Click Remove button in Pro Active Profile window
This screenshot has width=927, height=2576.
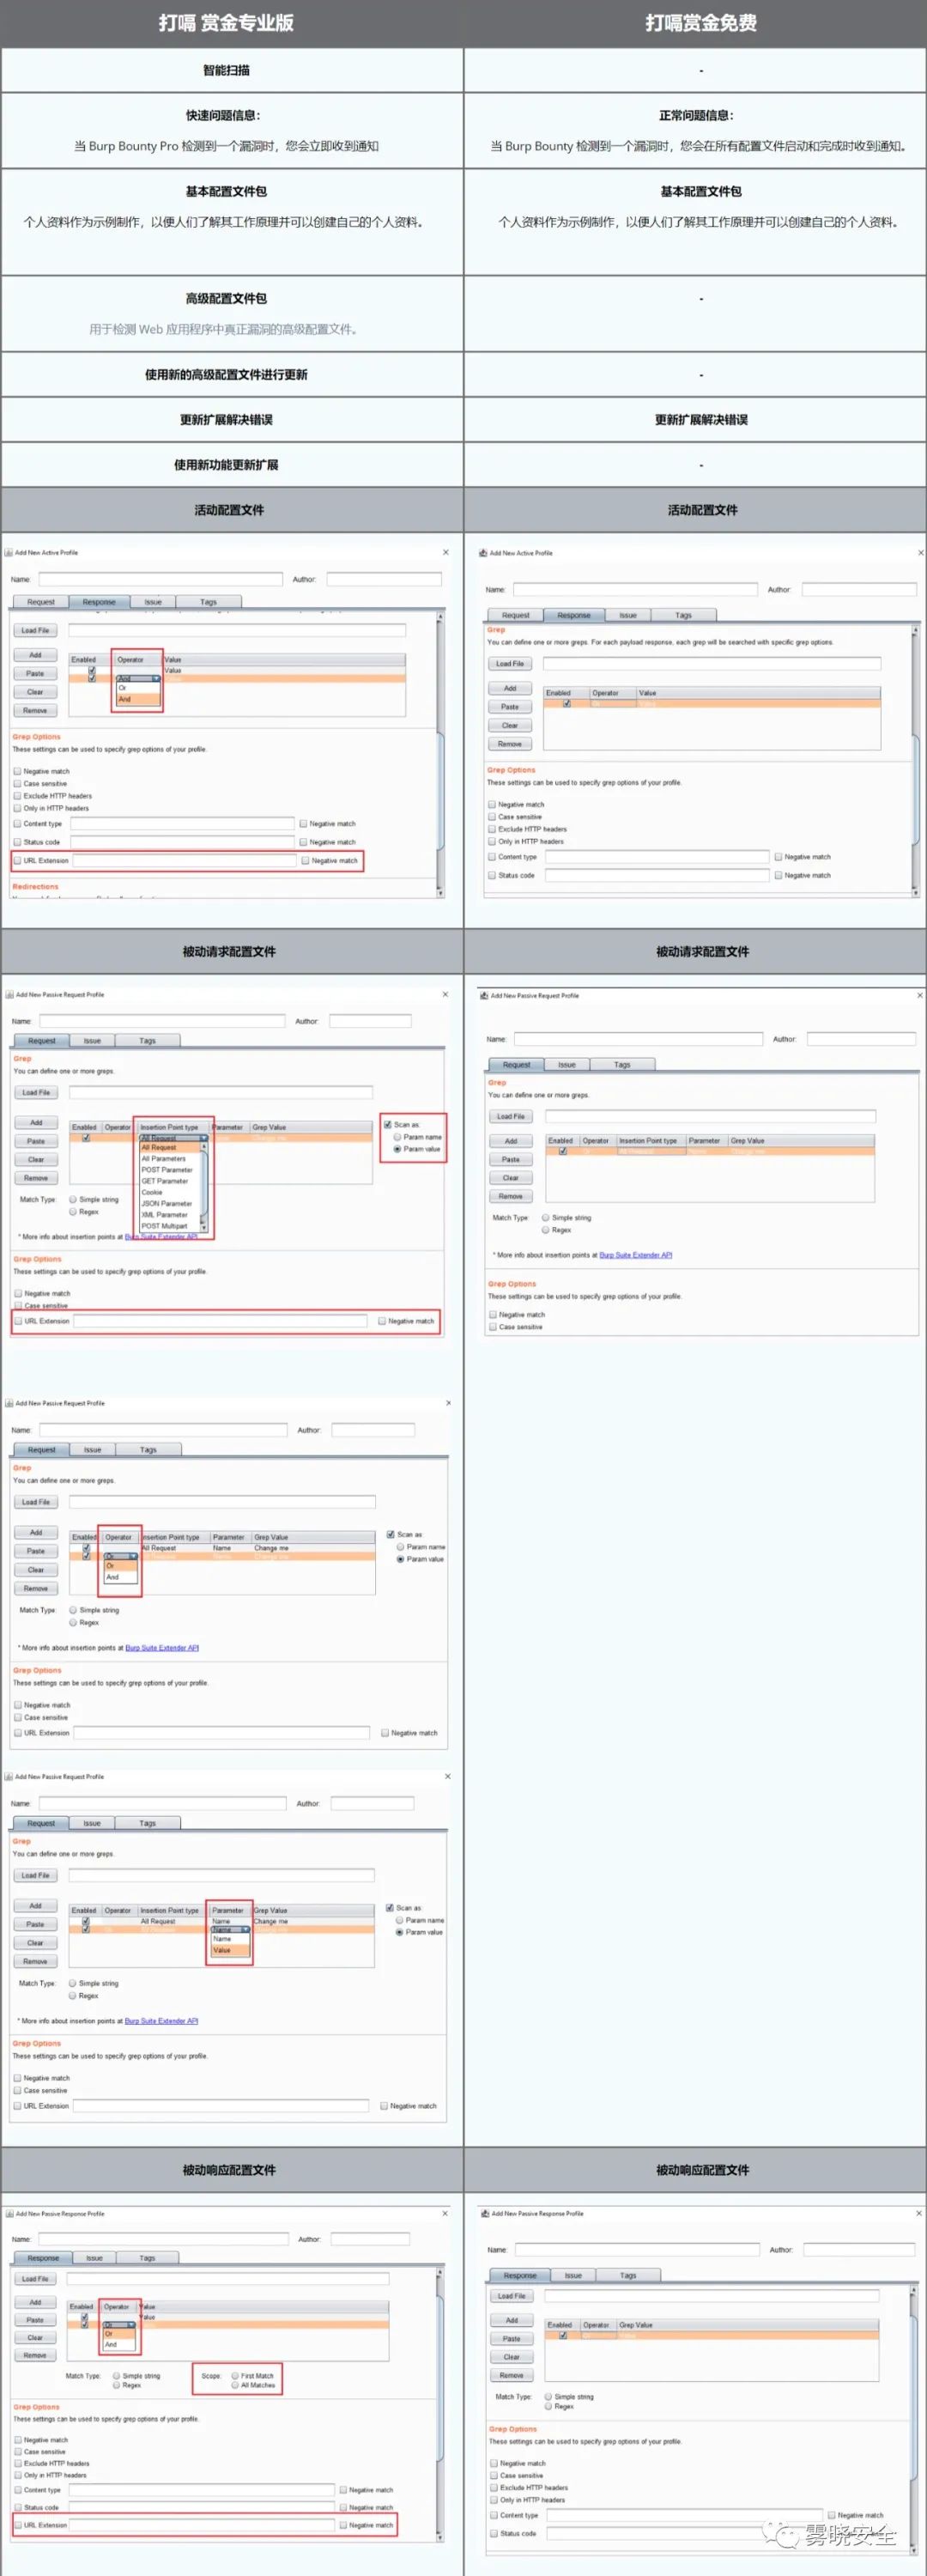coord(35,710)
